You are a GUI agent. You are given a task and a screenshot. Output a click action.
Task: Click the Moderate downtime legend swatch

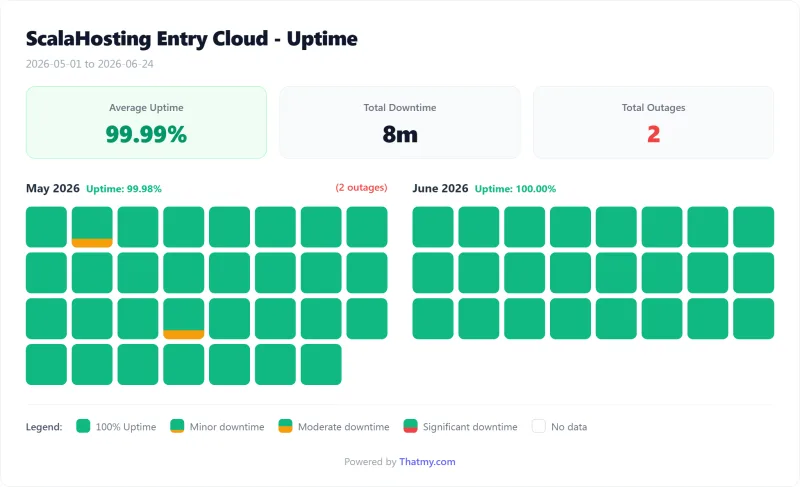tap(285, 426)
